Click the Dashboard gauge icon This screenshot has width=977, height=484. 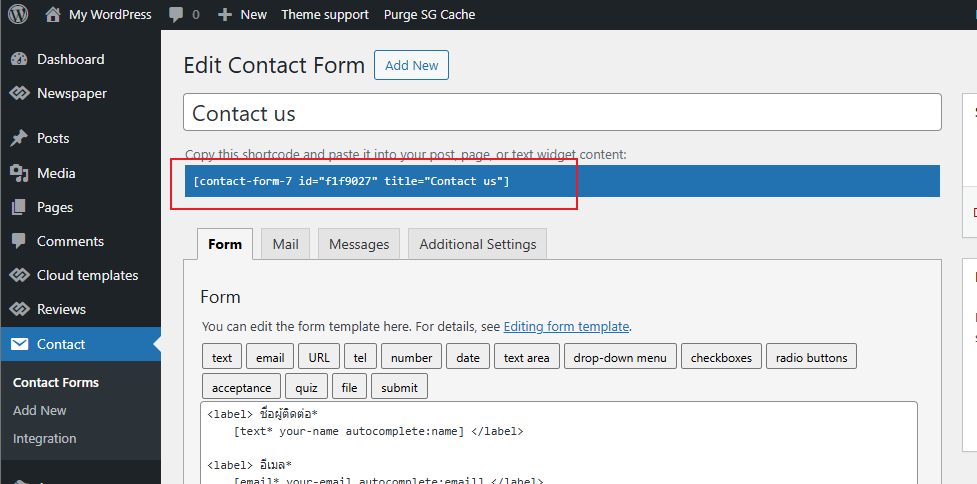(19, 59)
